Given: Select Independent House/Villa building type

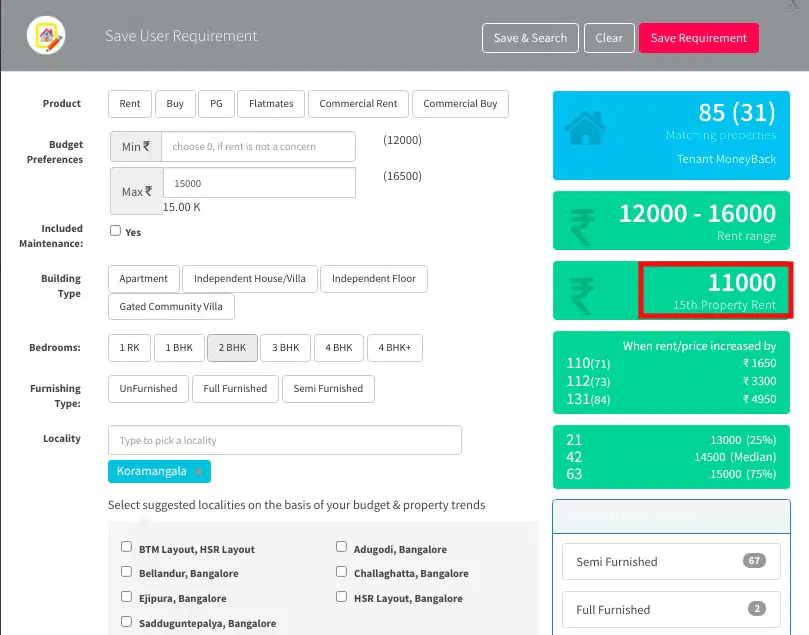Looking at the screenshot, I should click(x=250, y=279).
